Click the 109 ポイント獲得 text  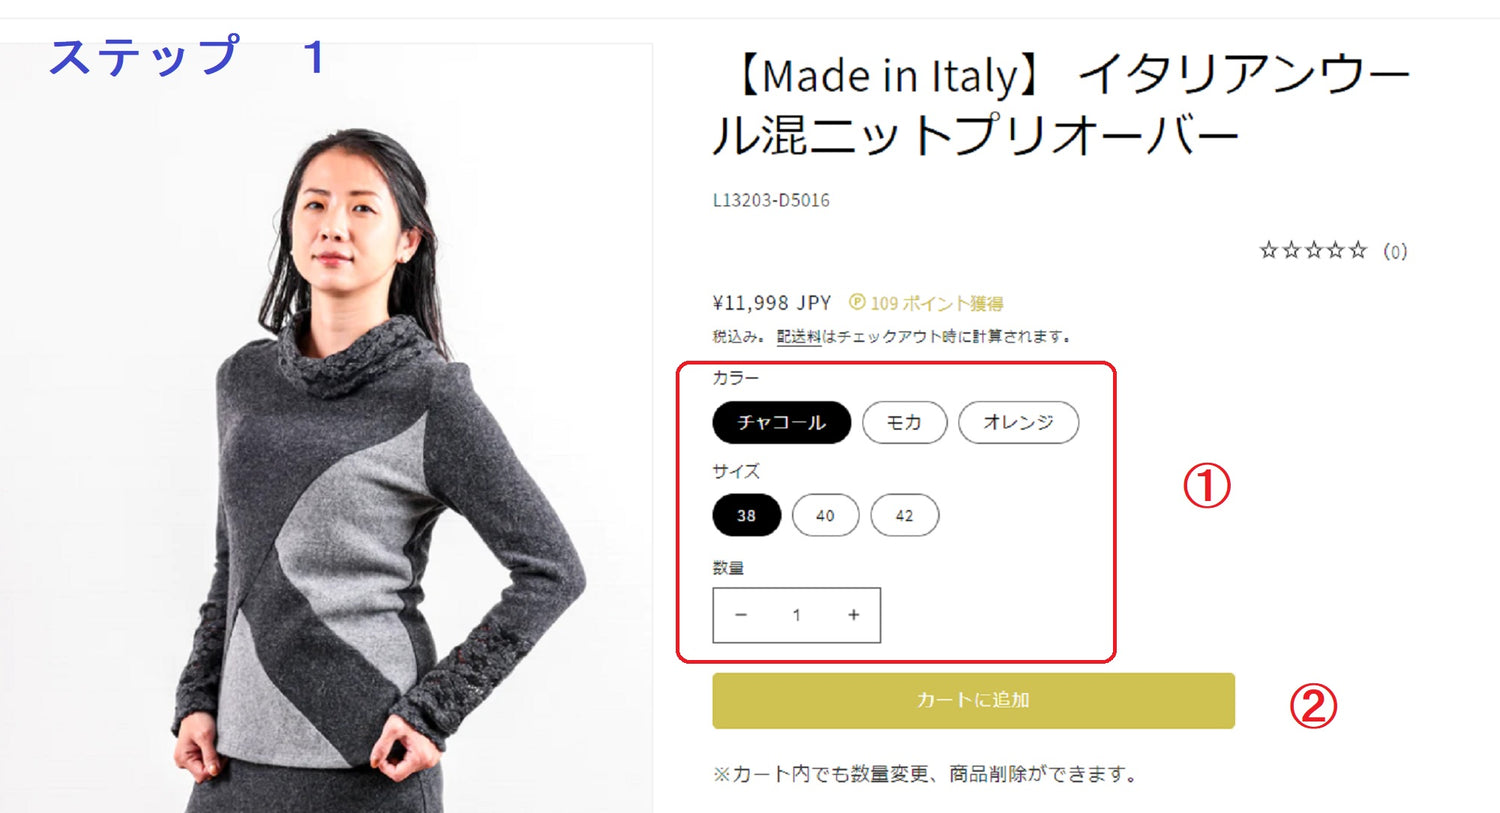tap(937, 303)
